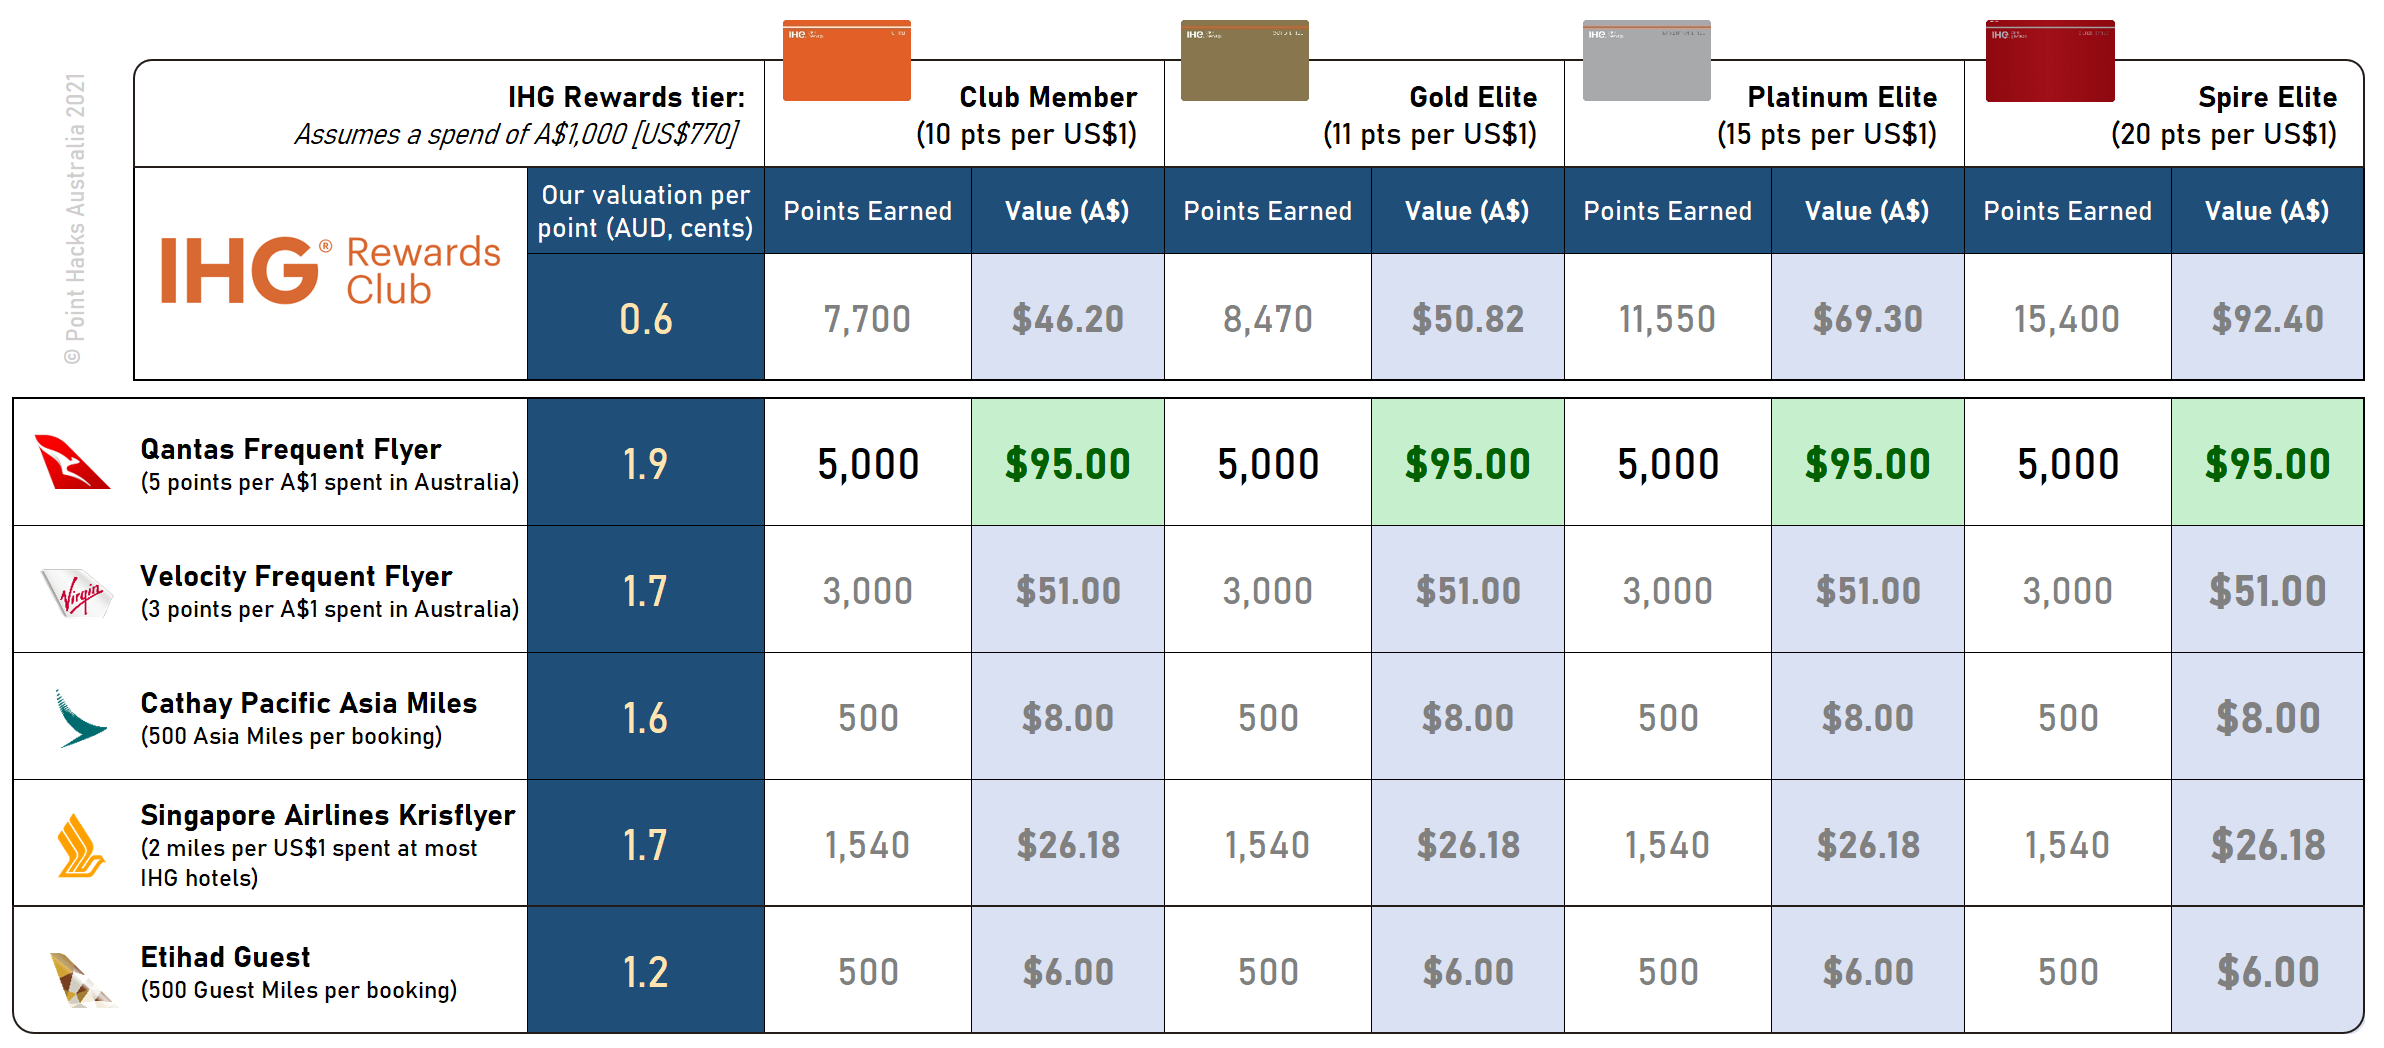
Task: Click the Velocity Frequent Flyer row title
Action: (x=296, y=576)
